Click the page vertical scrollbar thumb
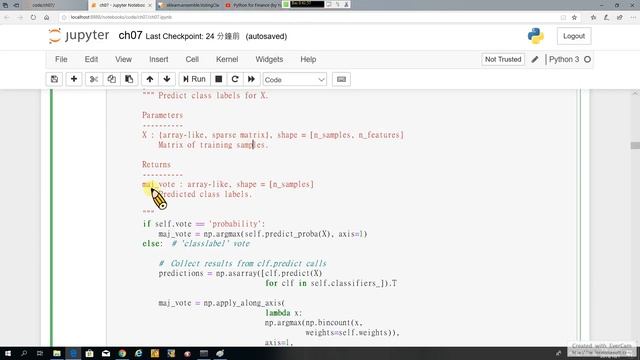The image size is (640, 360). click(x=635, y=145)
